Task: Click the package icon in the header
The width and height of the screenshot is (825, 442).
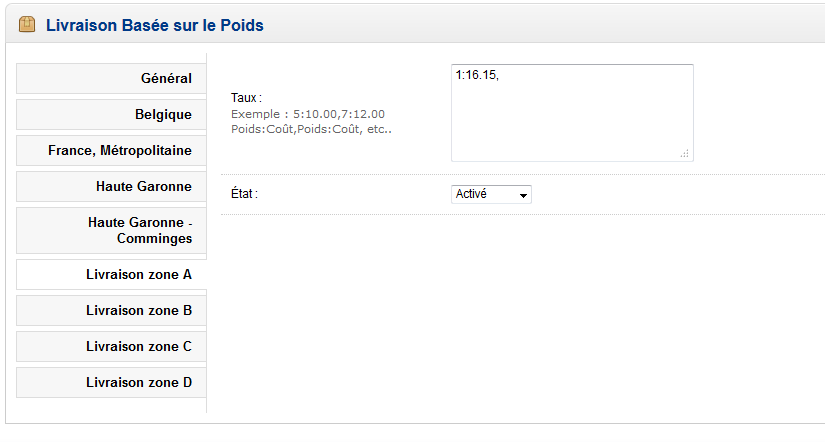Action: 27,25
